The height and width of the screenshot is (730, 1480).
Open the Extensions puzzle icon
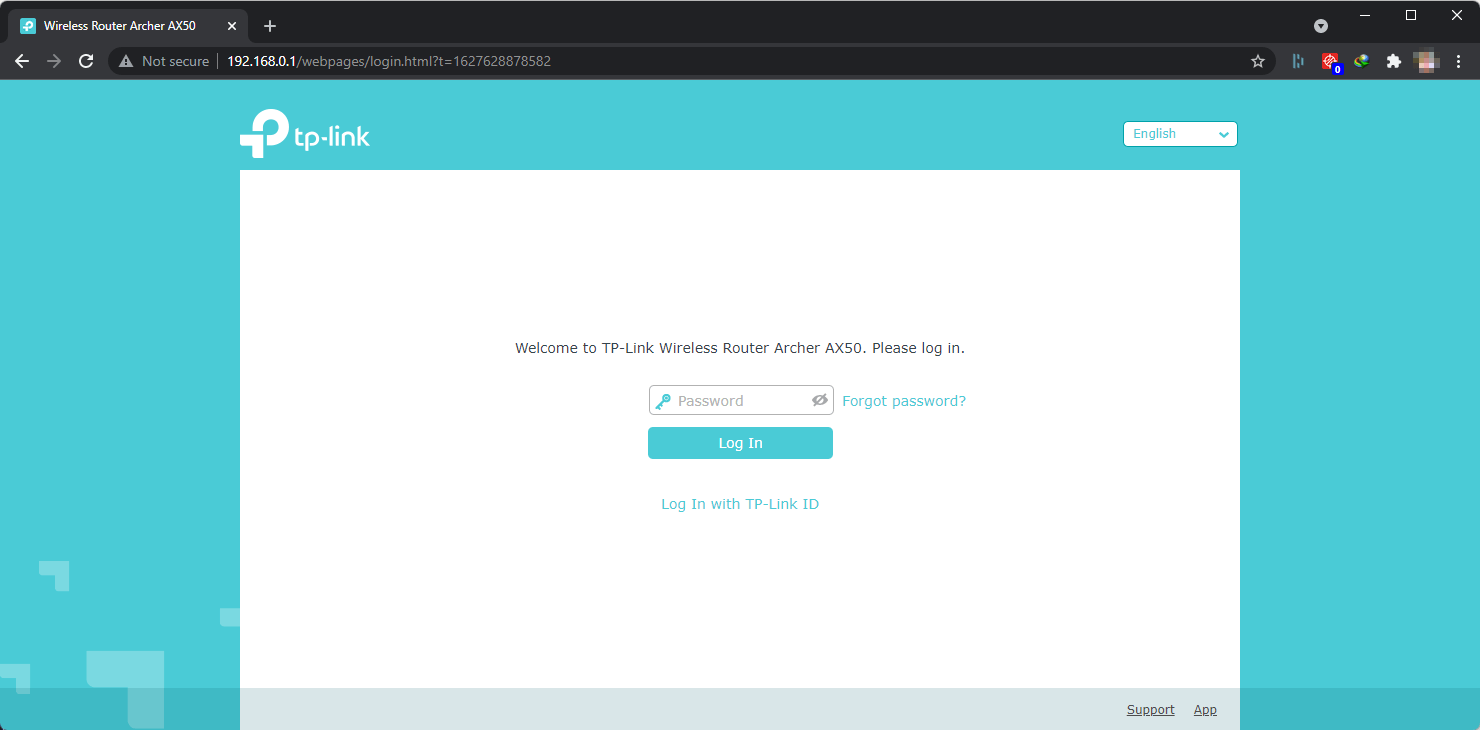1393,61
